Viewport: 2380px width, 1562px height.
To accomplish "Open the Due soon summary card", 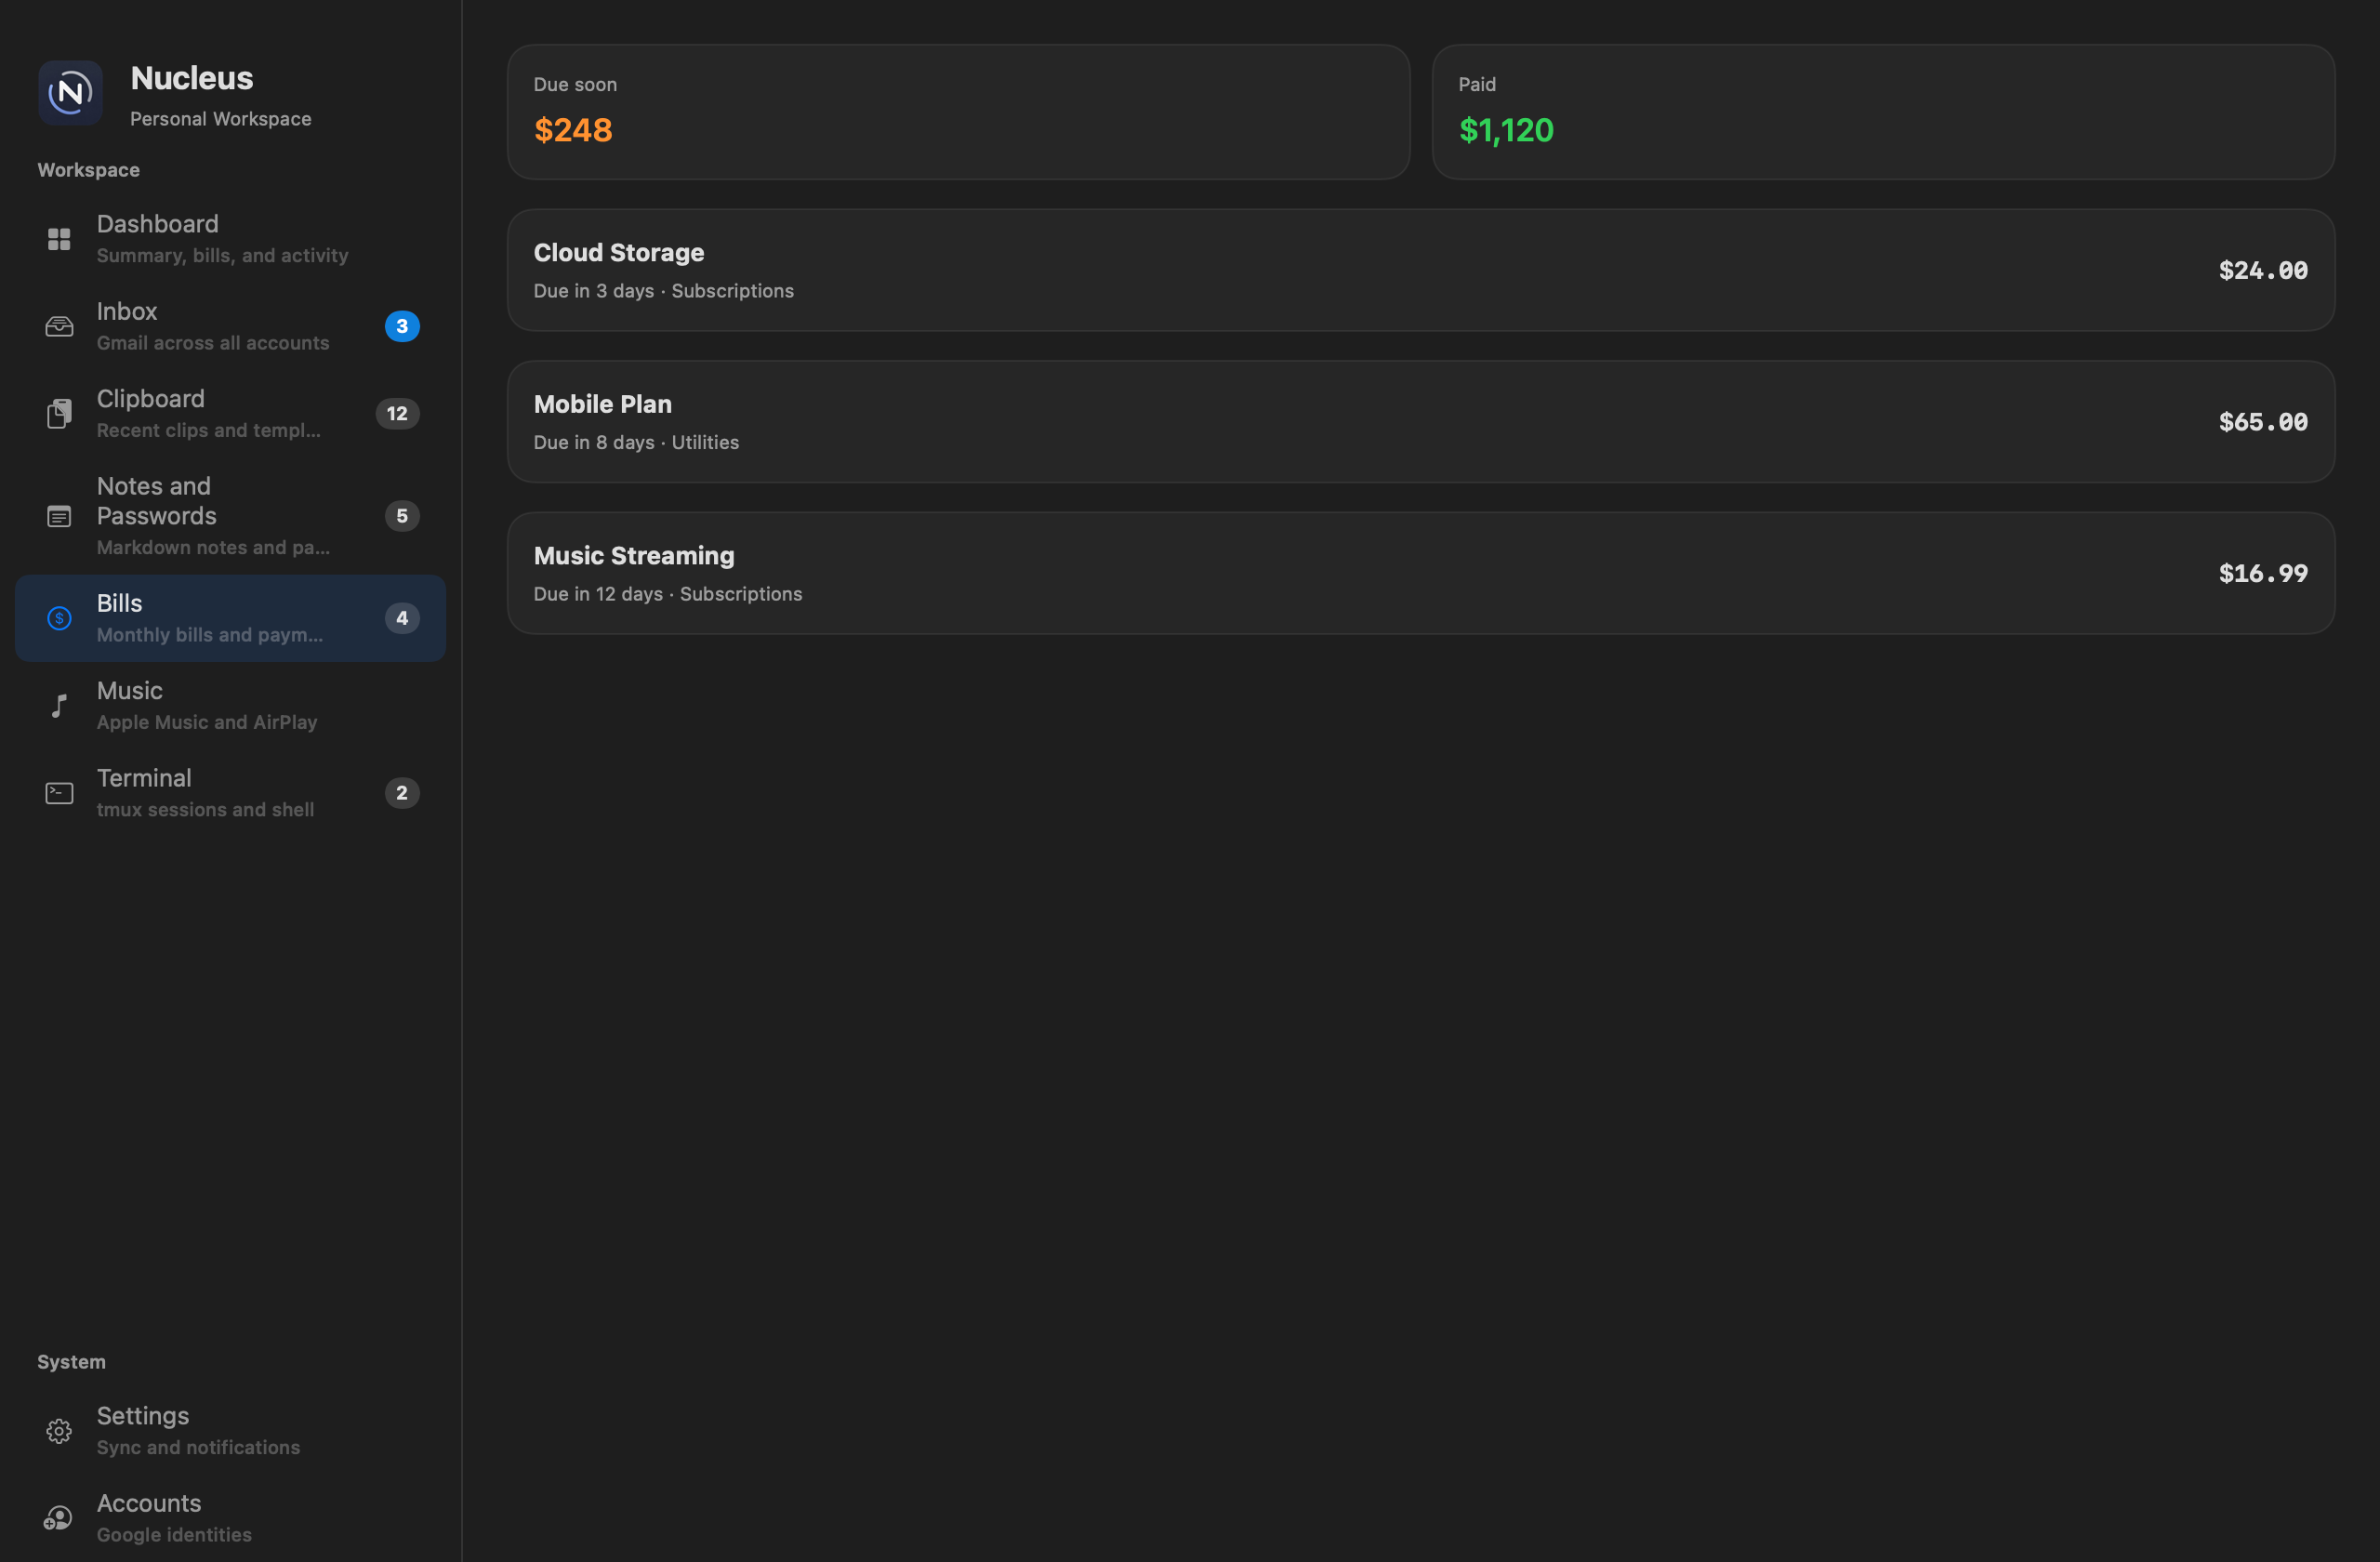I will pos(958,112).
